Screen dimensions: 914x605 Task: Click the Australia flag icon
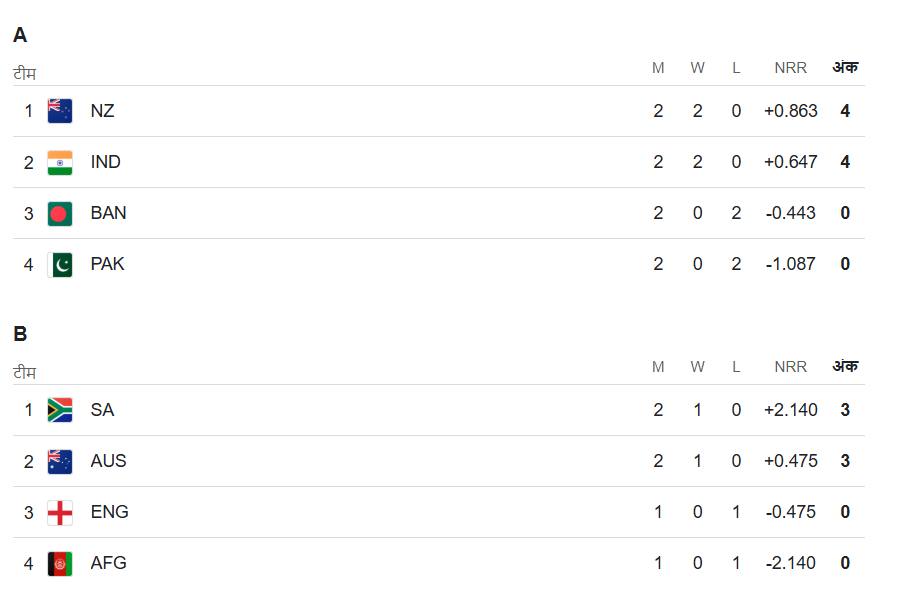pos(60,461)
